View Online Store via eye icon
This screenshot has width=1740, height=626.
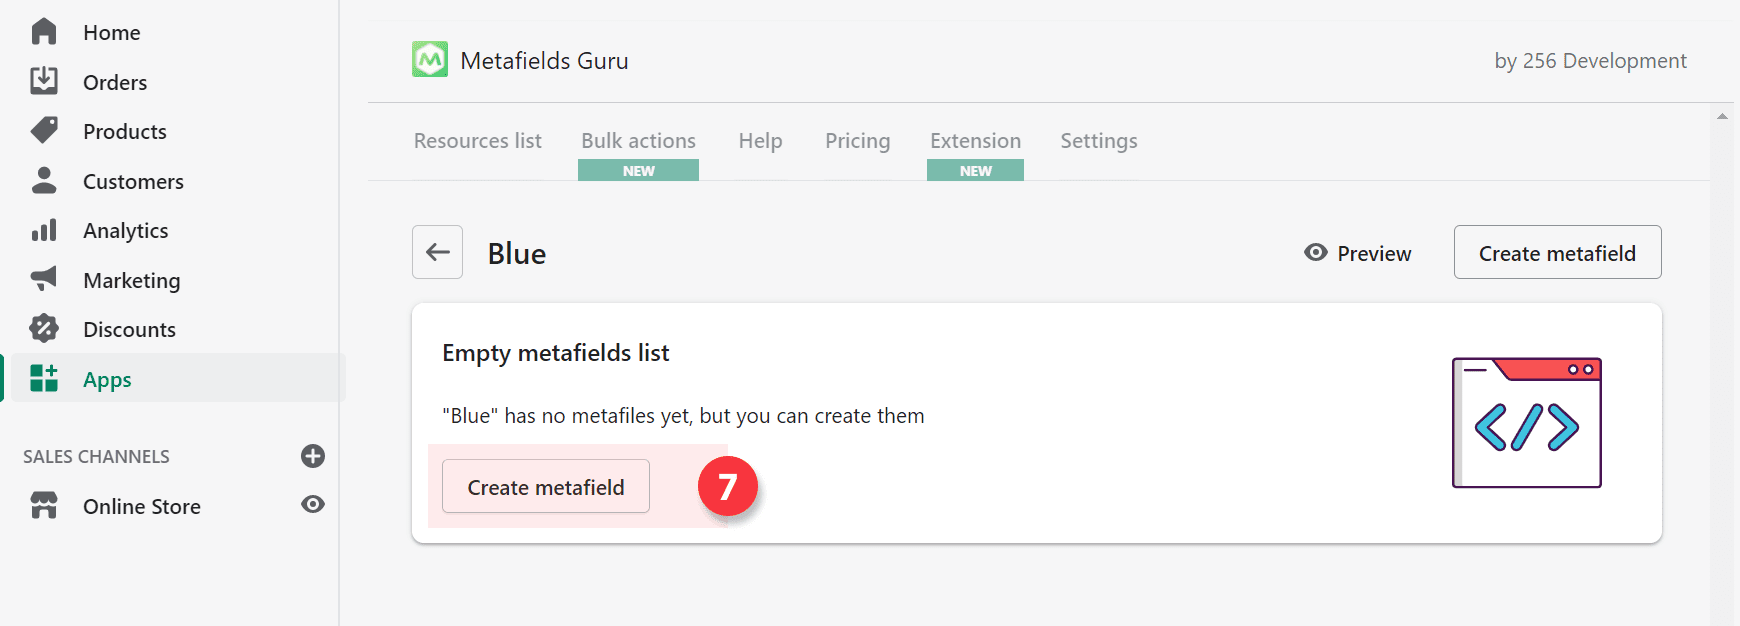tap(313, 505)
